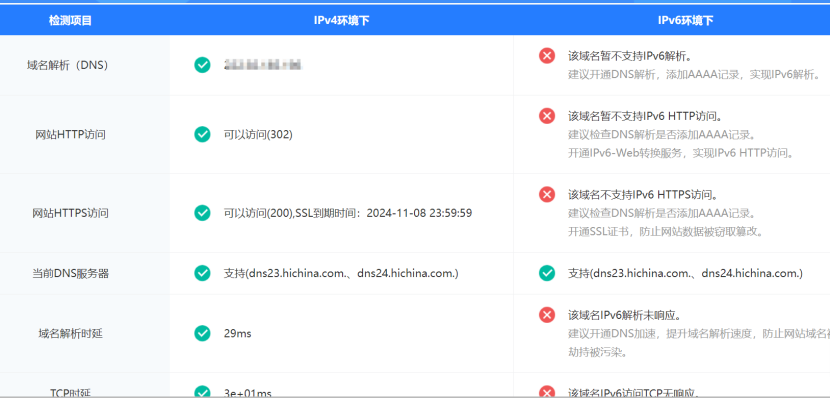Click the green check icon for IPv4 域名解析（DNS）
Screen dimensions: 831x398
click(202, 65)
